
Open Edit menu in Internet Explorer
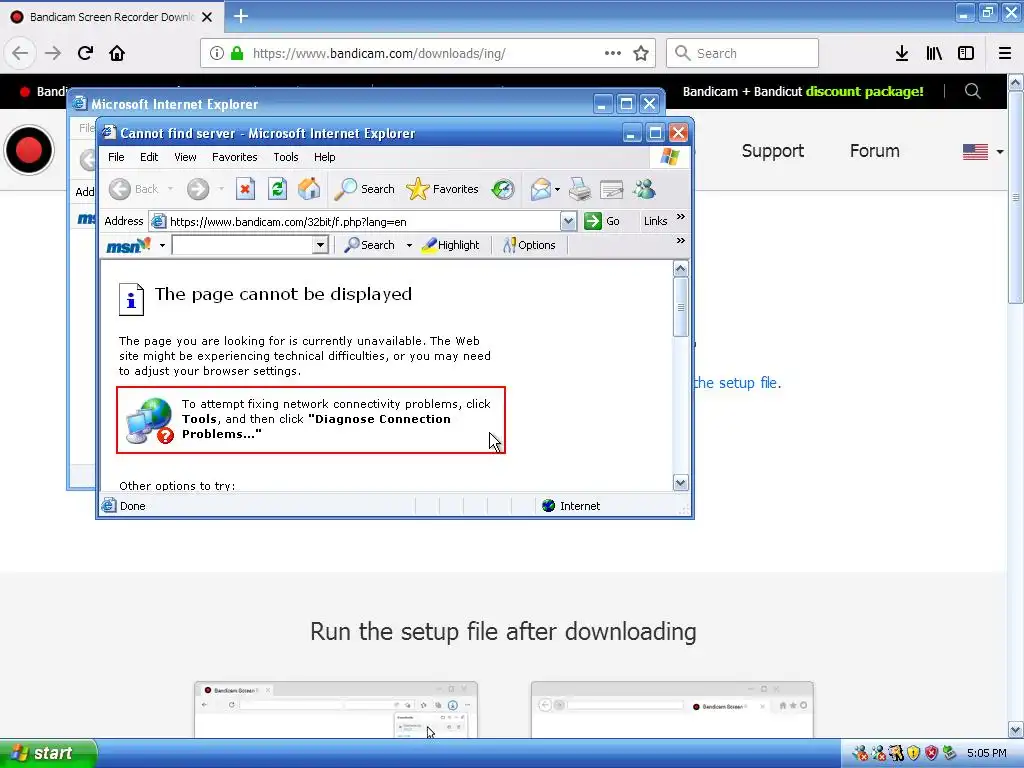pyautogui.click(x=149, y=157)
